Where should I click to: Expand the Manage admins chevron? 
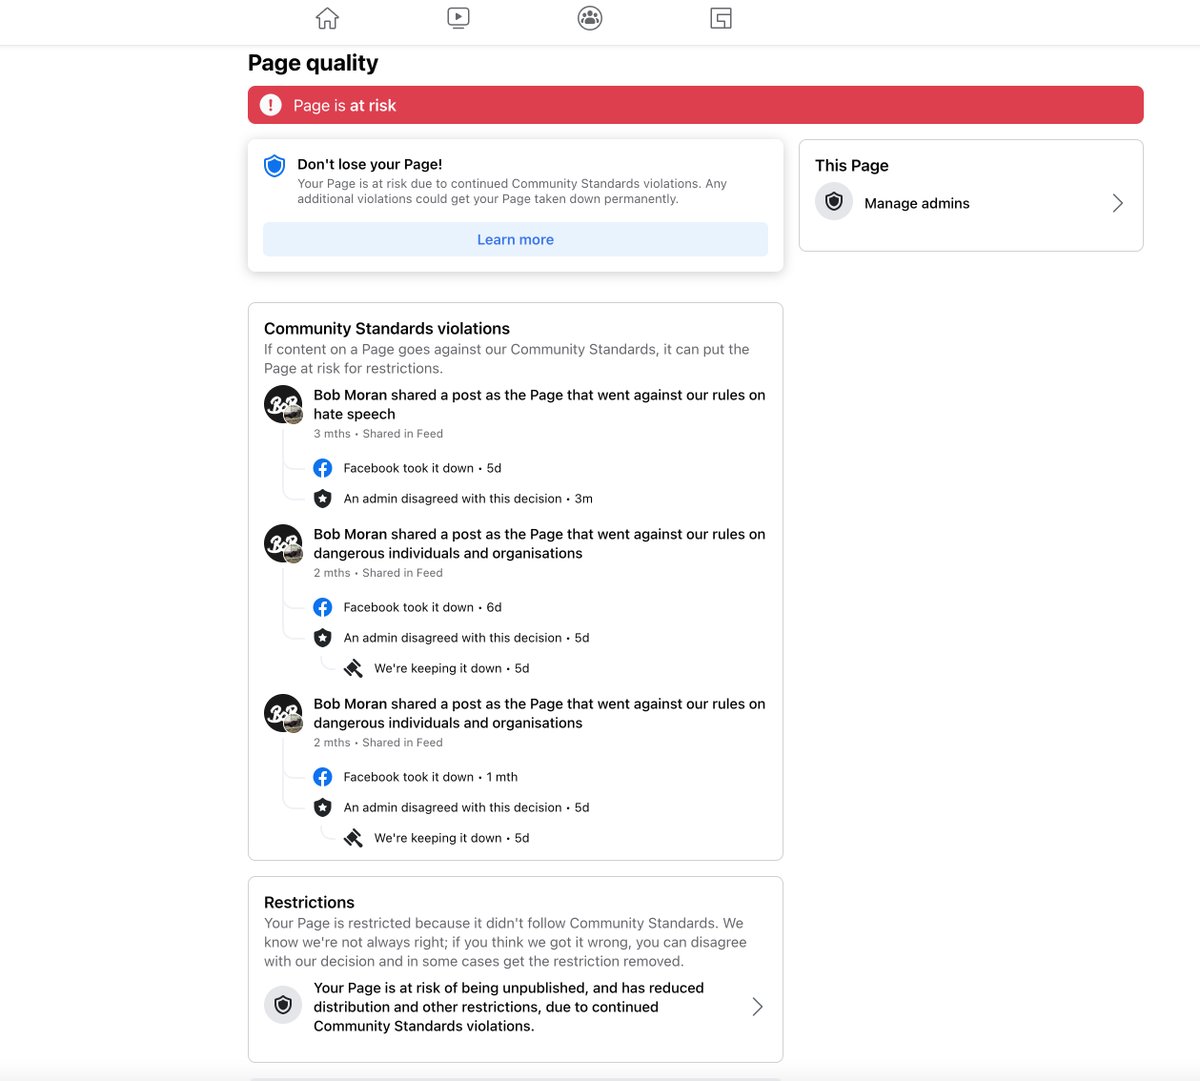(1117, 202)
